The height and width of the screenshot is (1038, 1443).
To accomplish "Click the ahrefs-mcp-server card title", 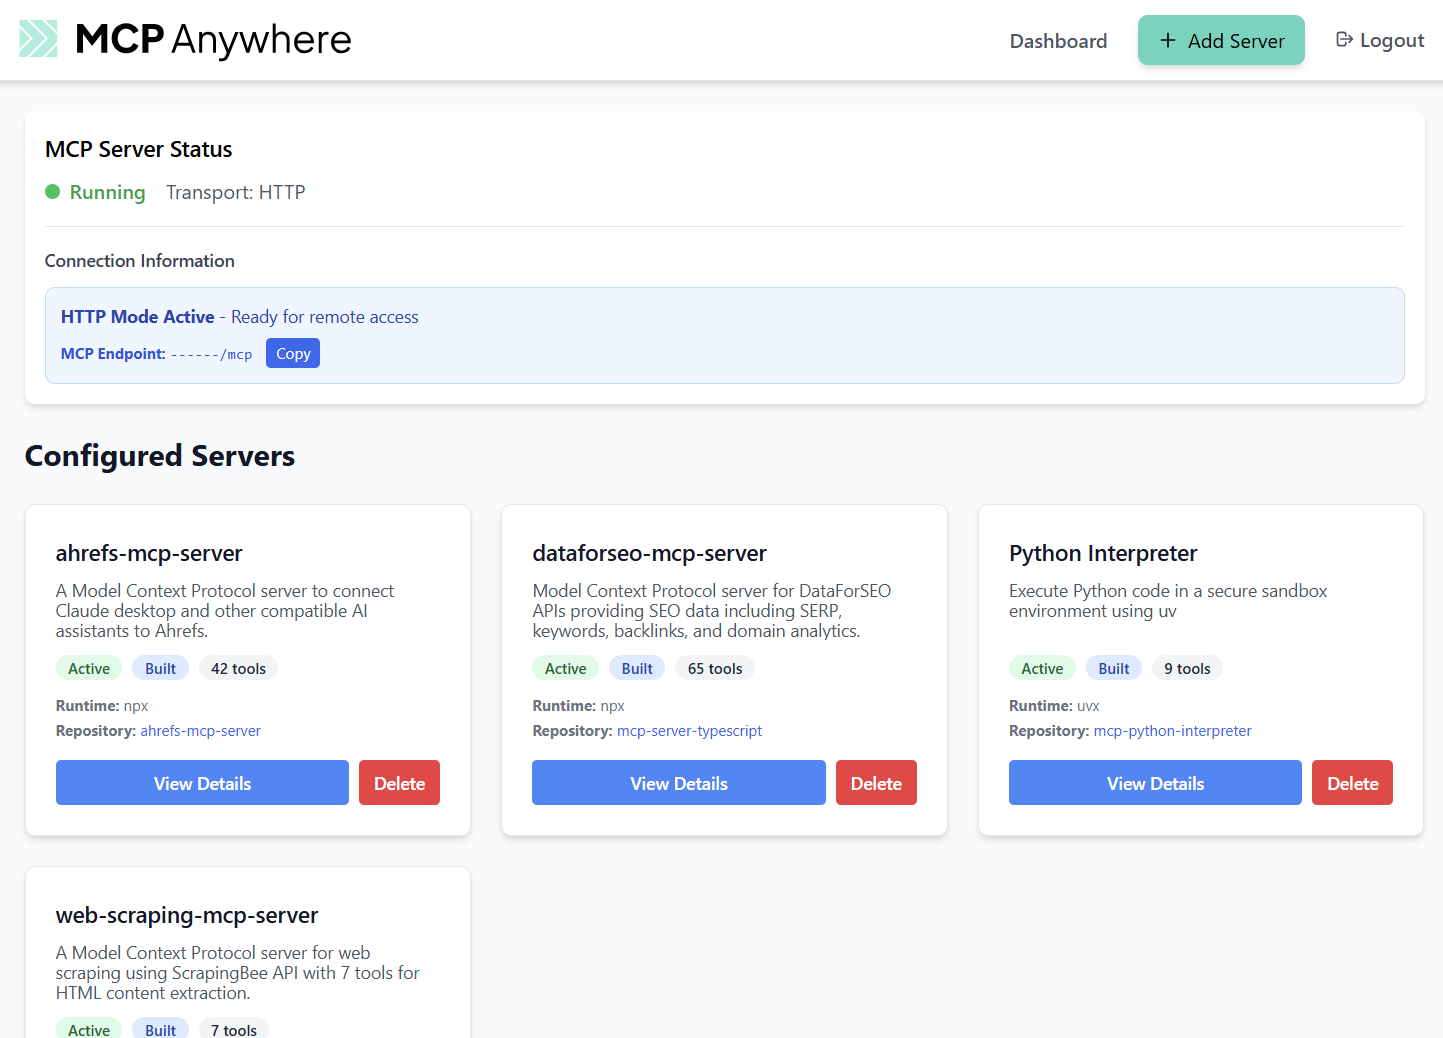I will click(149, 553).
